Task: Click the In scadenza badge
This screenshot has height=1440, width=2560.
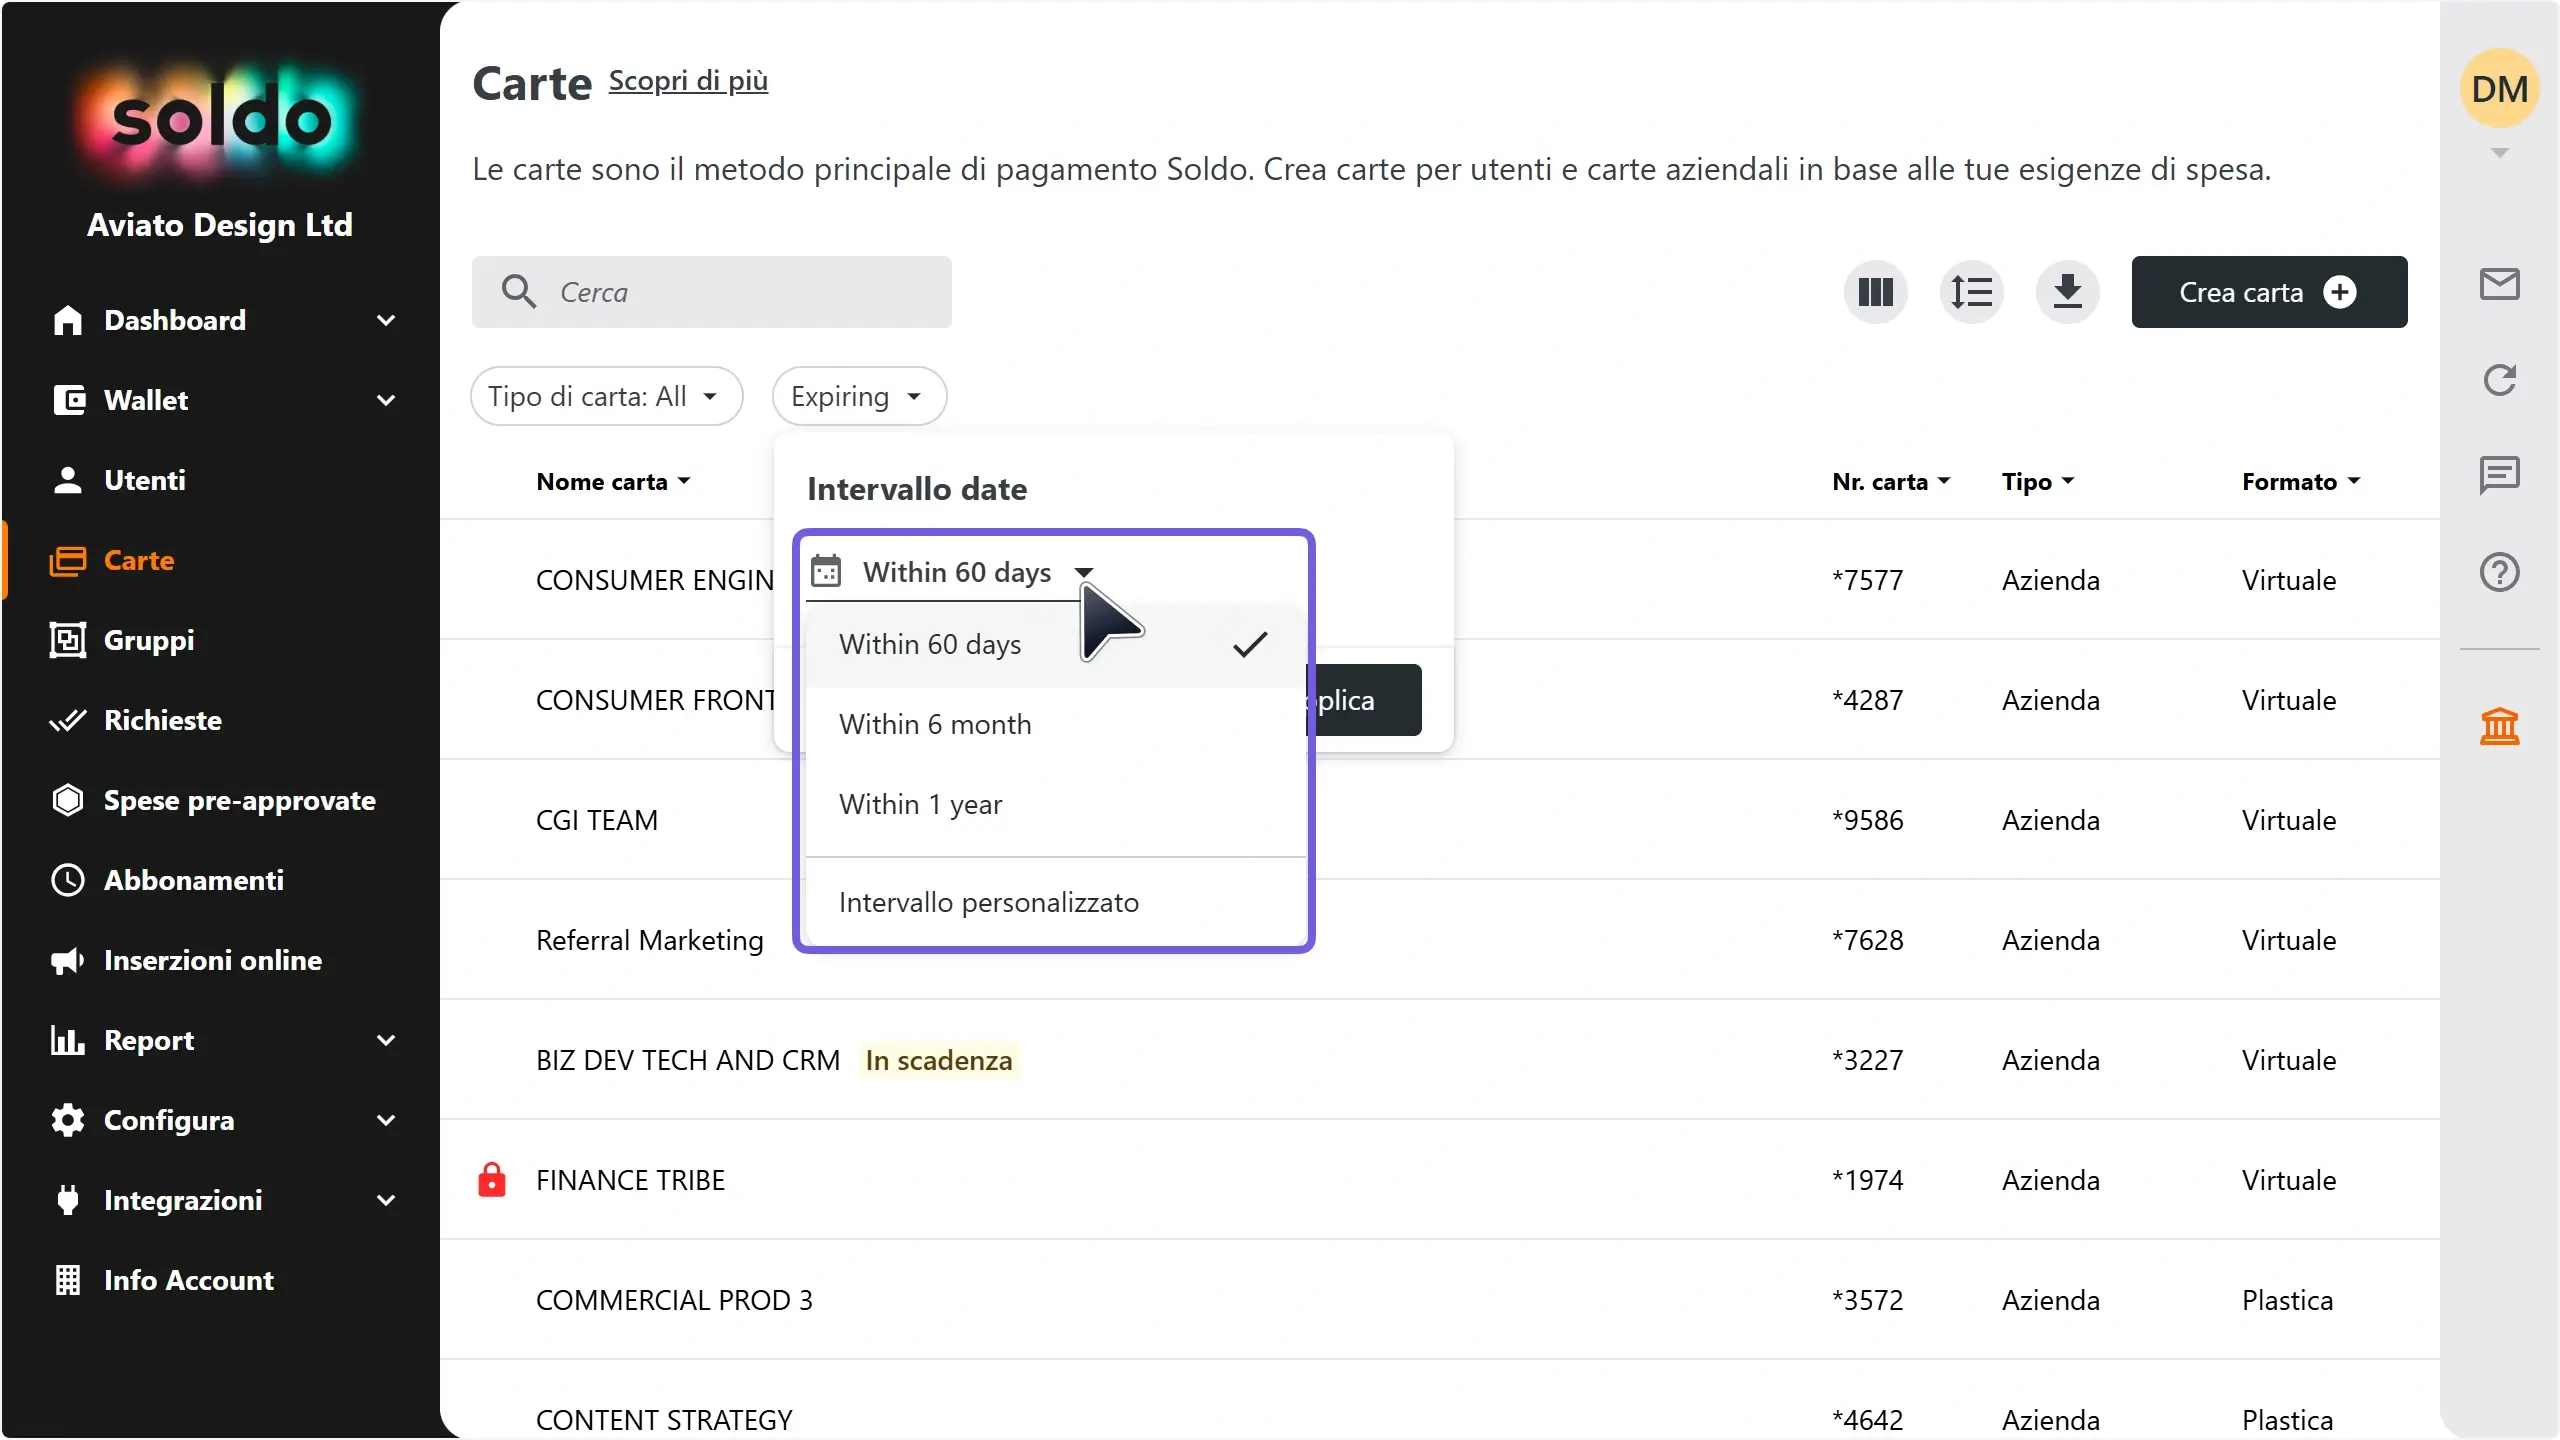Action: [938, 1060]
